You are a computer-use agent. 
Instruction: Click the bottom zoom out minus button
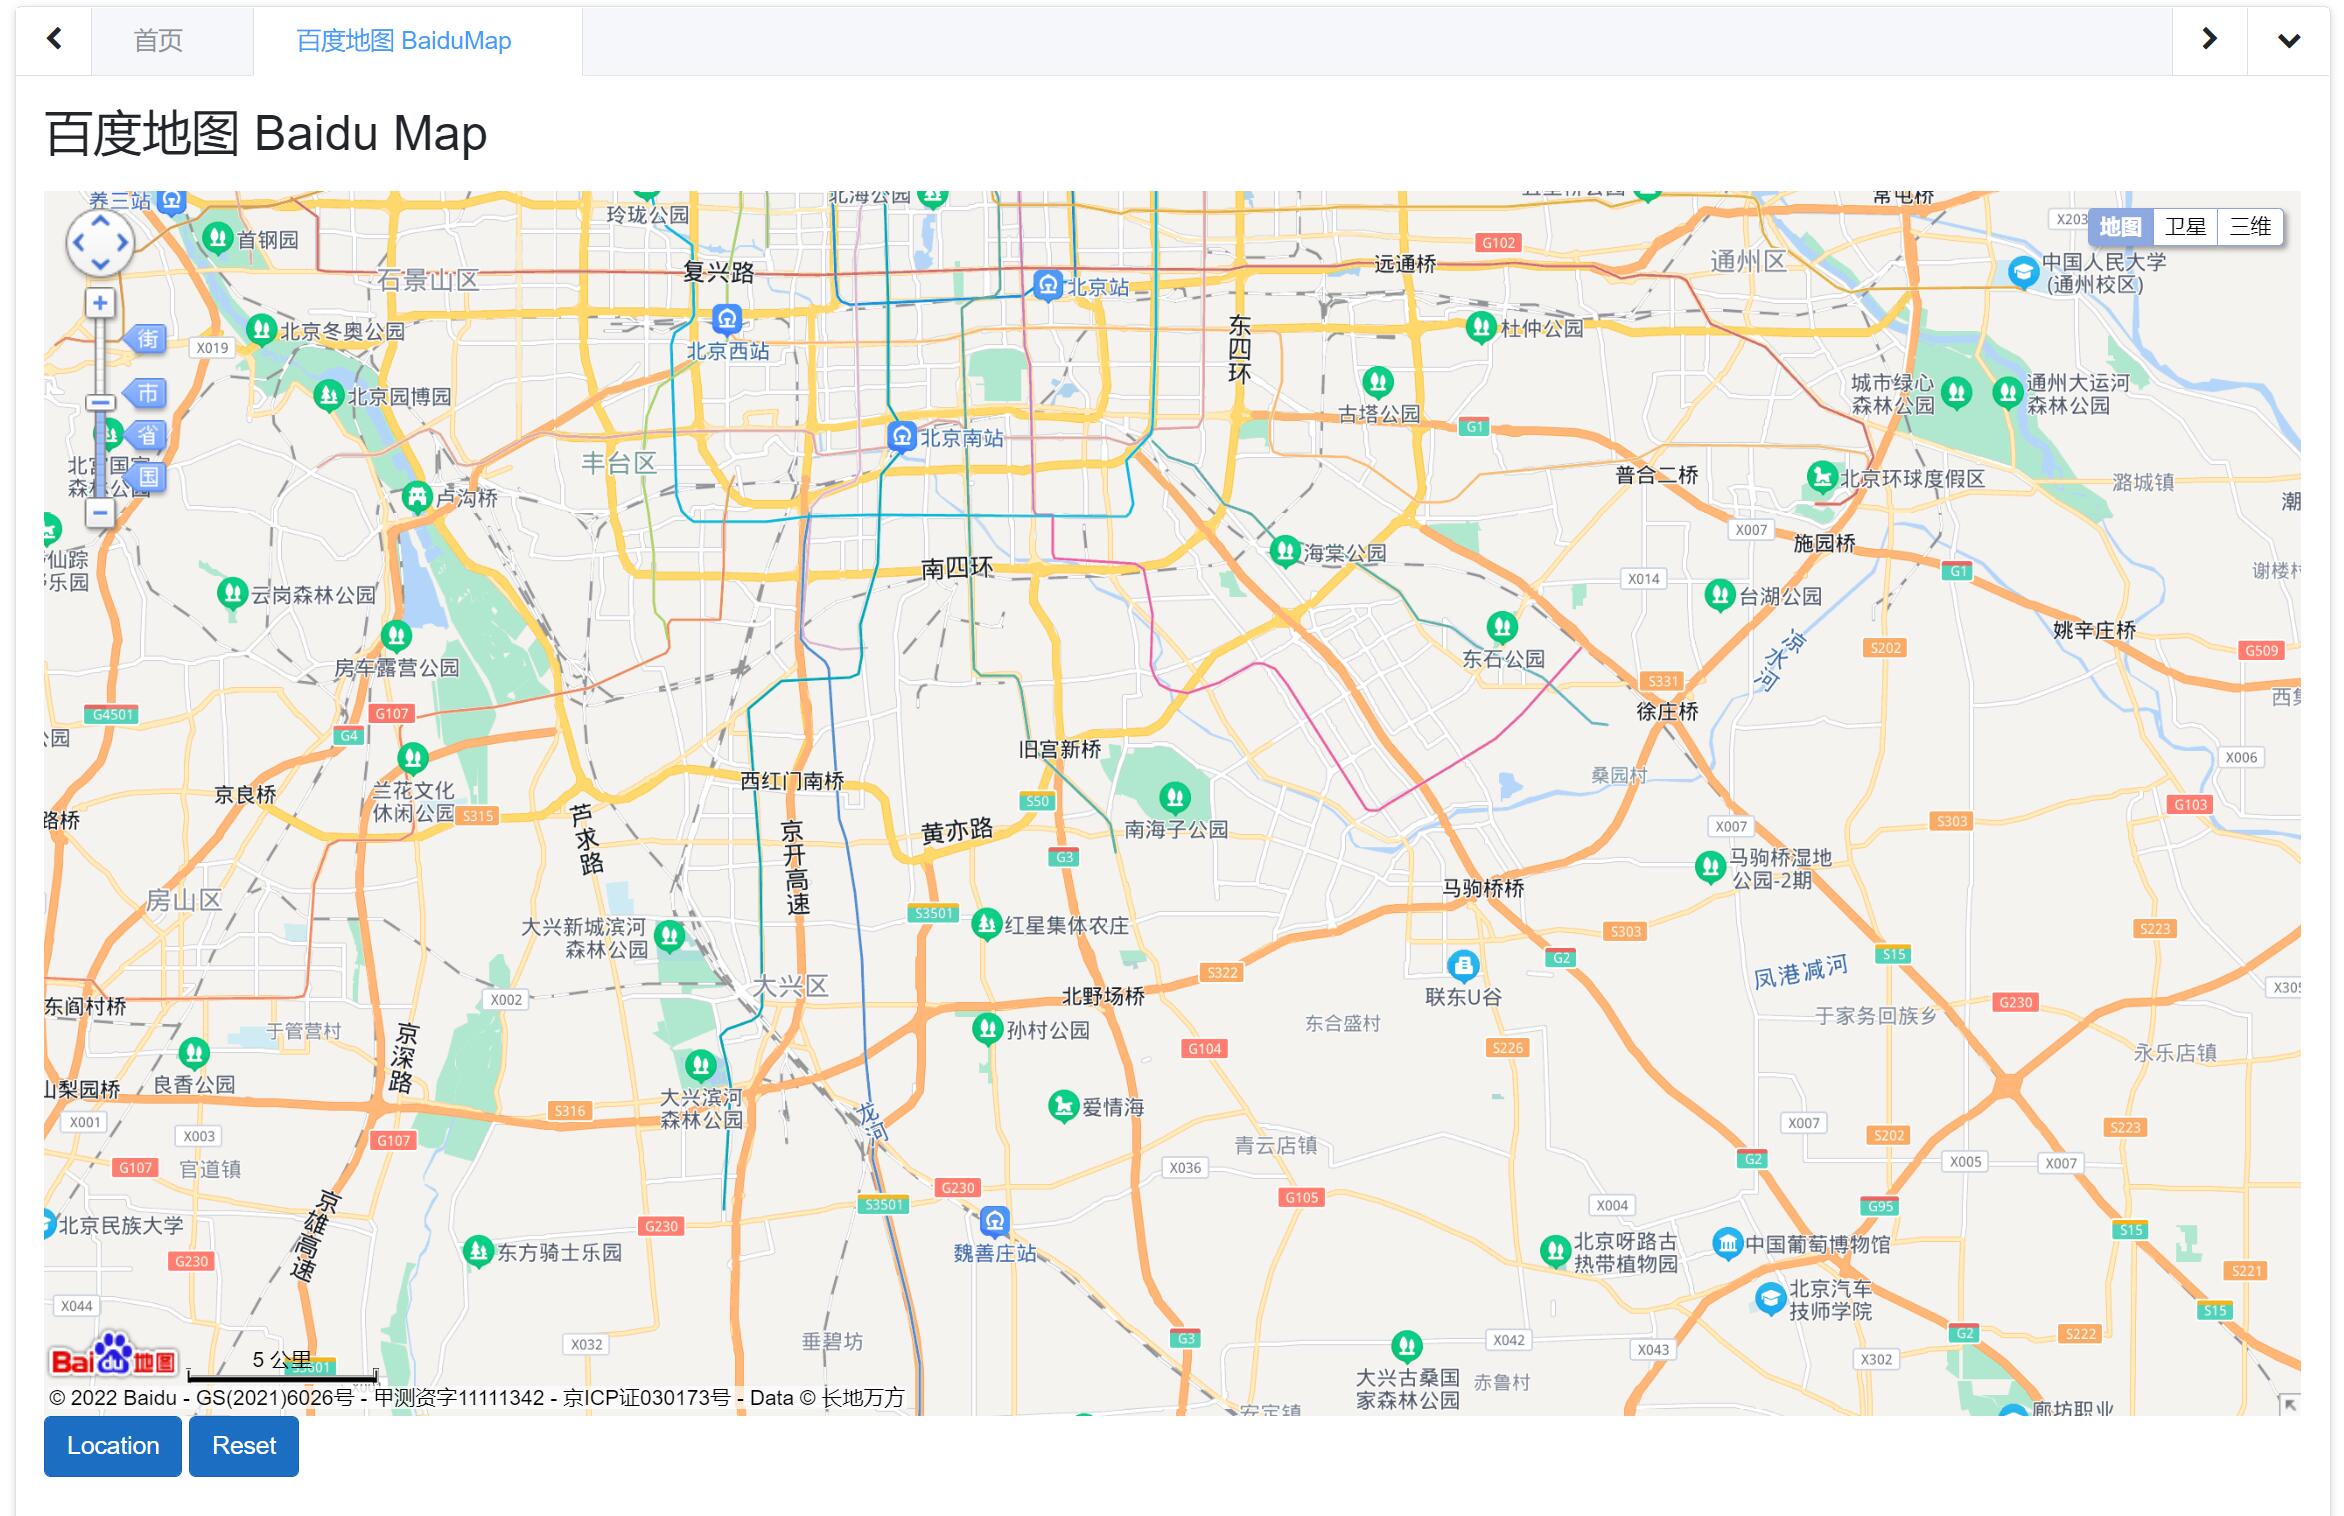coord(99,513)
